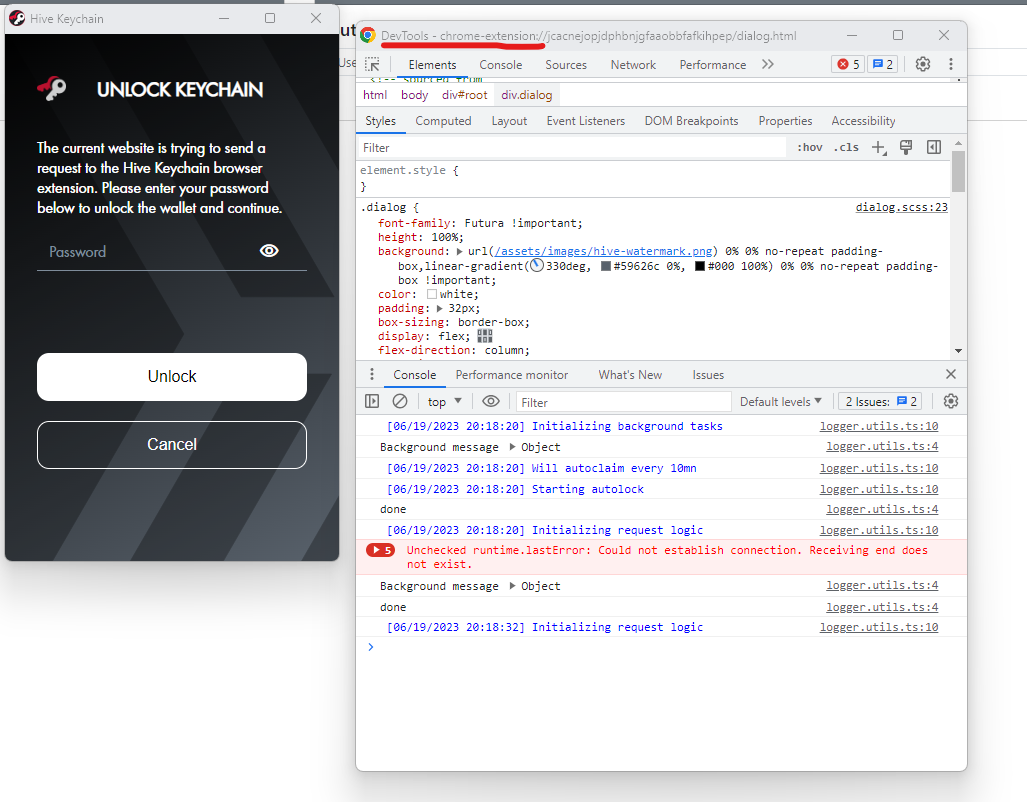Switch to Computed styles tab
Image resolution: width=1027 pixels, height=802 pixels.
tap(443, 121)
